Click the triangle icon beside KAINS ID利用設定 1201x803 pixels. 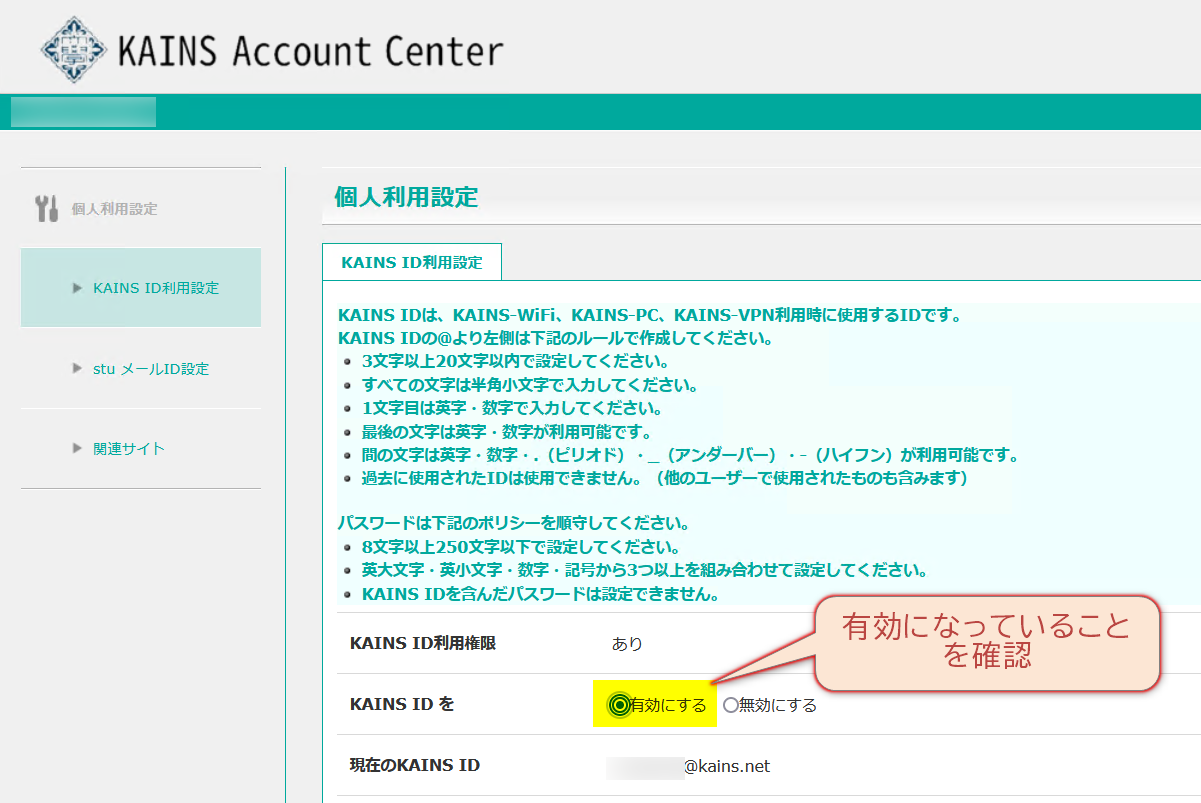pos(75,287)
